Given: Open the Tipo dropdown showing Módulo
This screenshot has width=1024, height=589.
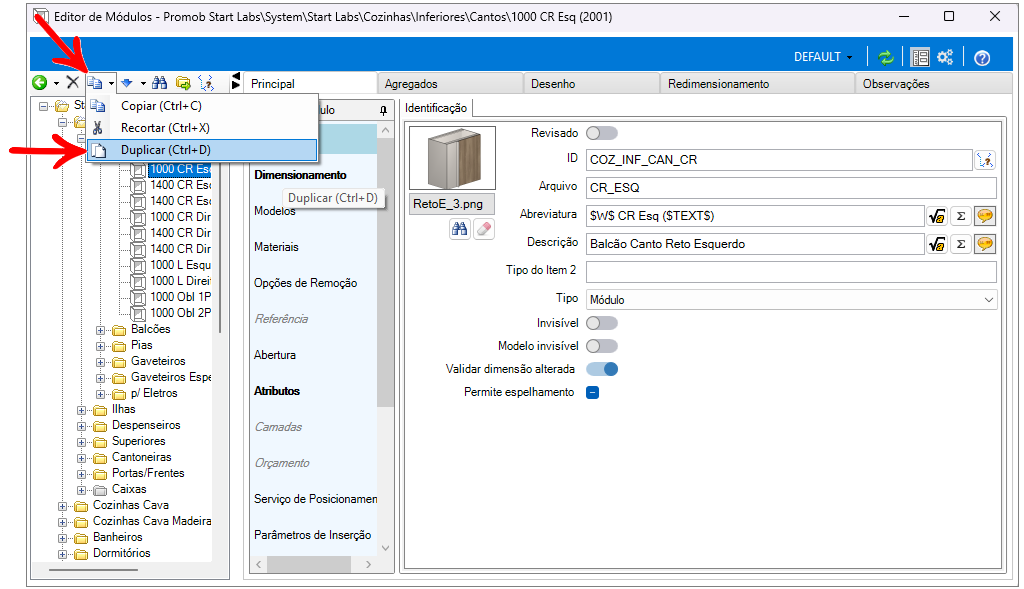Looking at the screenshot, I should (790, 299).
